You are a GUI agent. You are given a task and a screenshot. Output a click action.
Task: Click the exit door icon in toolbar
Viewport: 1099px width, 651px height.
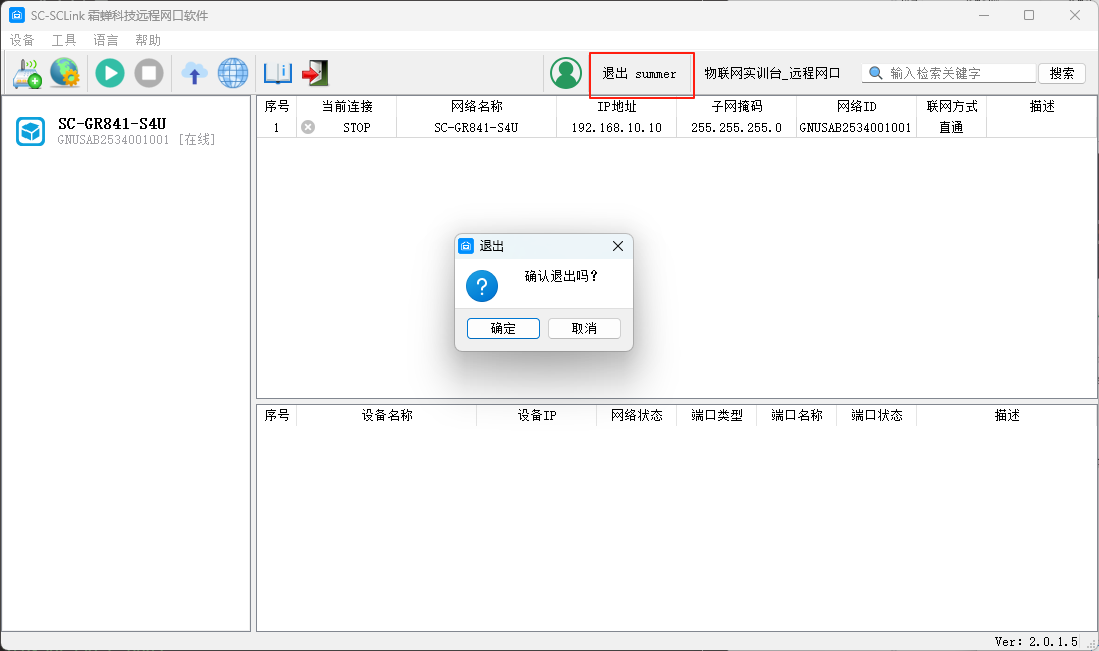tap(315, 73)
